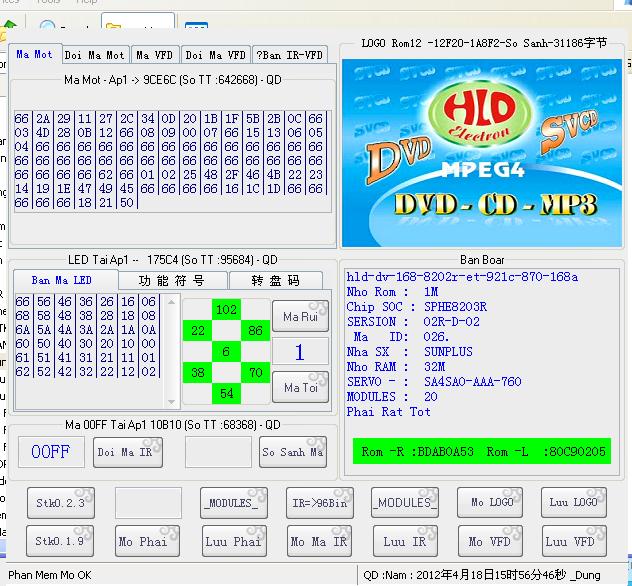The image size is (632, 586).
Task: Click the empty field beside Stk0.2.3
Action: tap(148, 503)
